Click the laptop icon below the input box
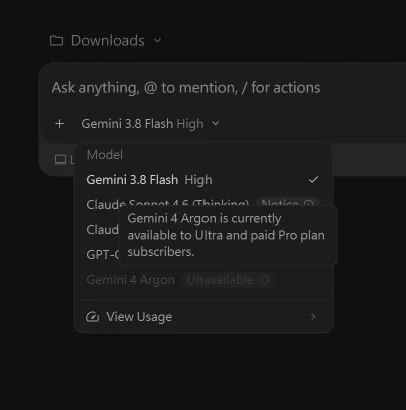406x410 pixels. 60,160
